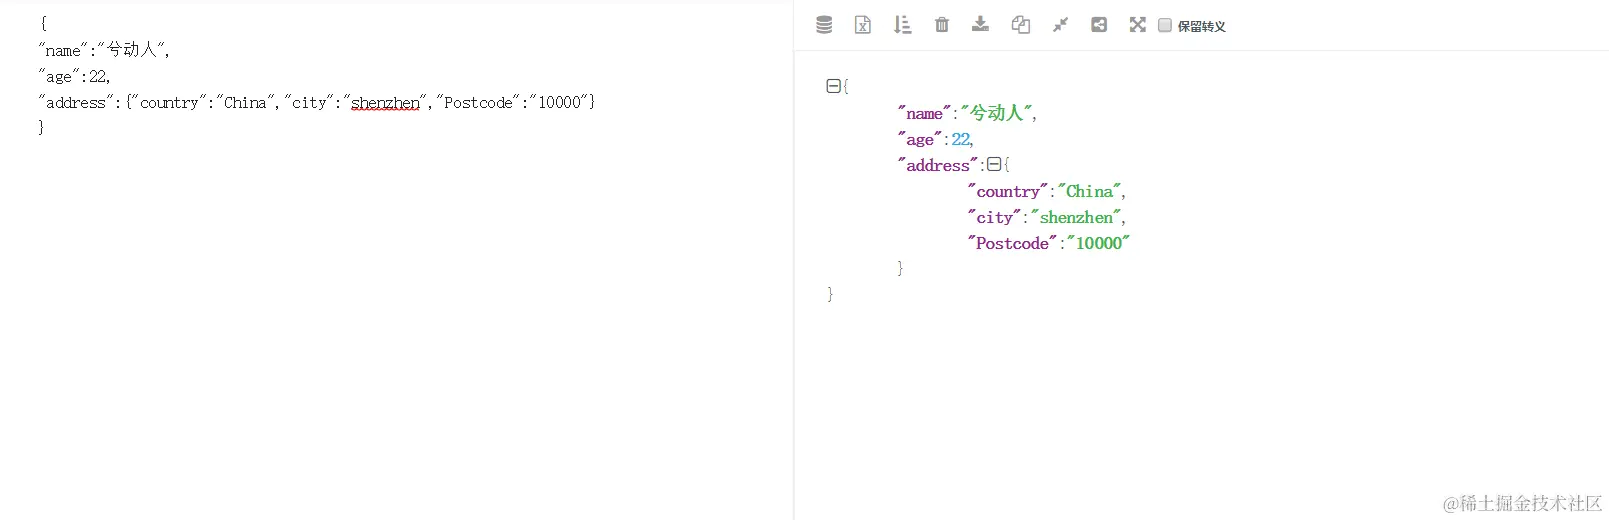Click the green "10000" value in output

pos(1098,243)
